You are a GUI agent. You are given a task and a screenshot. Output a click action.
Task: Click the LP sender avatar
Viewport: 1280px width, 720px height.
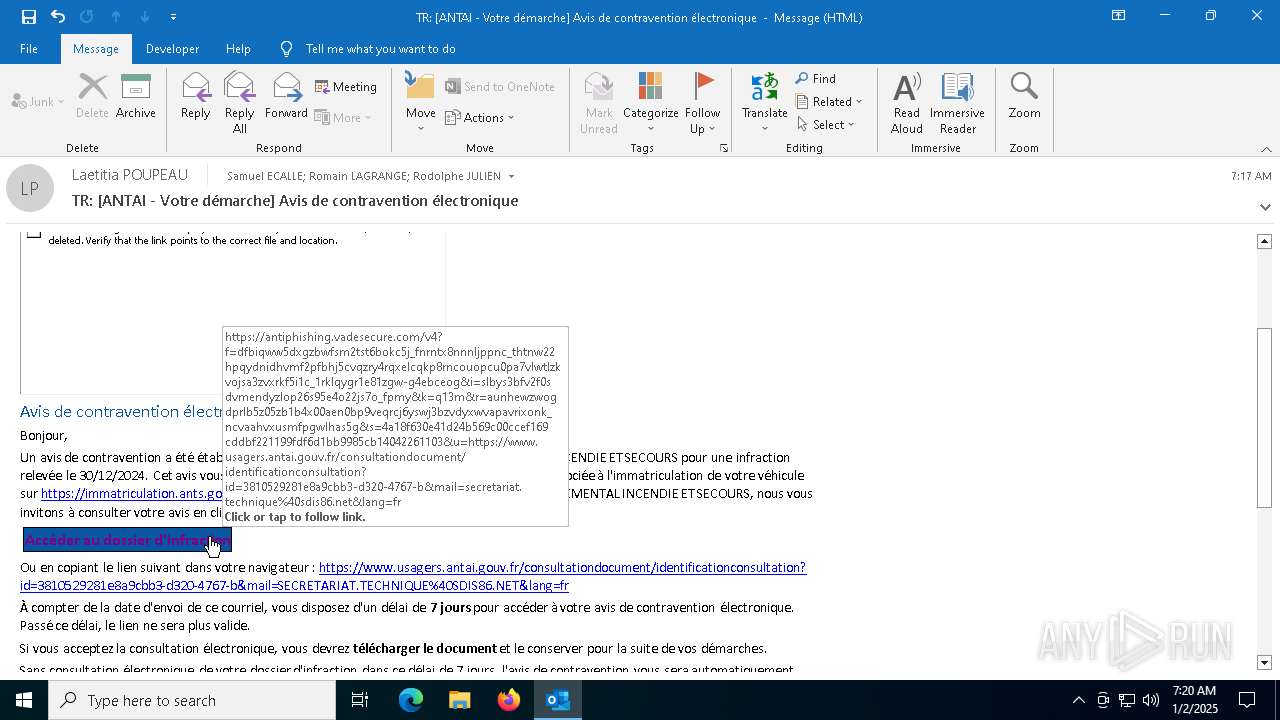(30, 188)
